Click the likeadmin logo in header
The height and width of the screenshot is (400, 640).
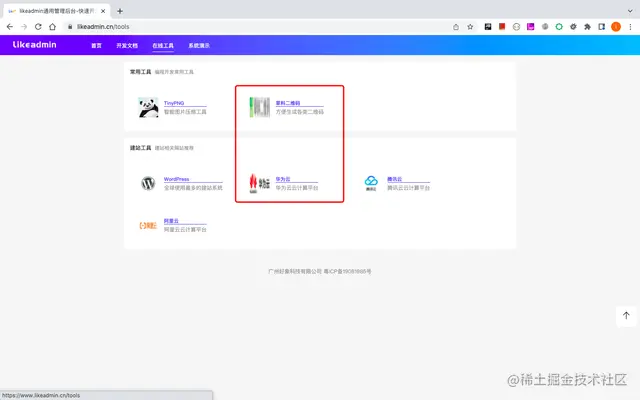click(x=35, y=44)
